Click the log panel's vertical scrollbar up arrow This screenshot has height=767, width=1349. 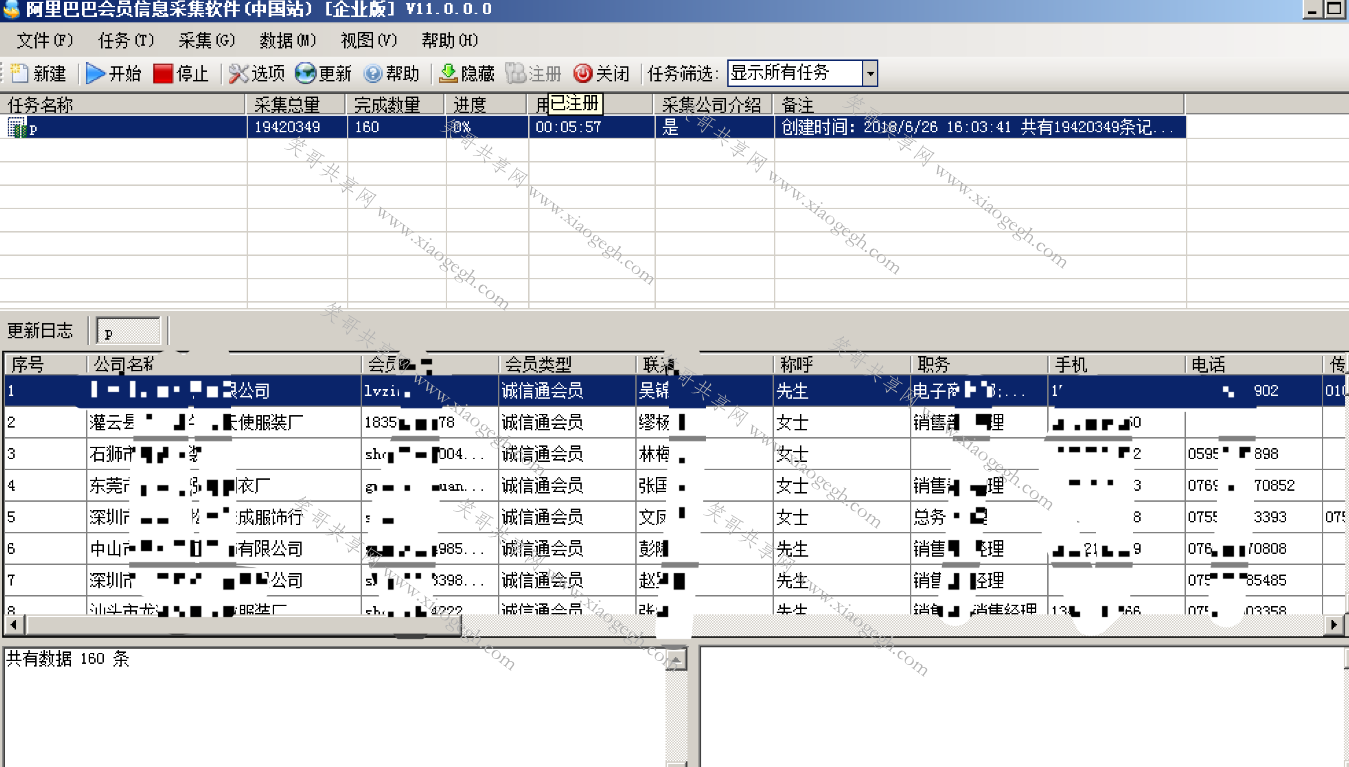677,660
